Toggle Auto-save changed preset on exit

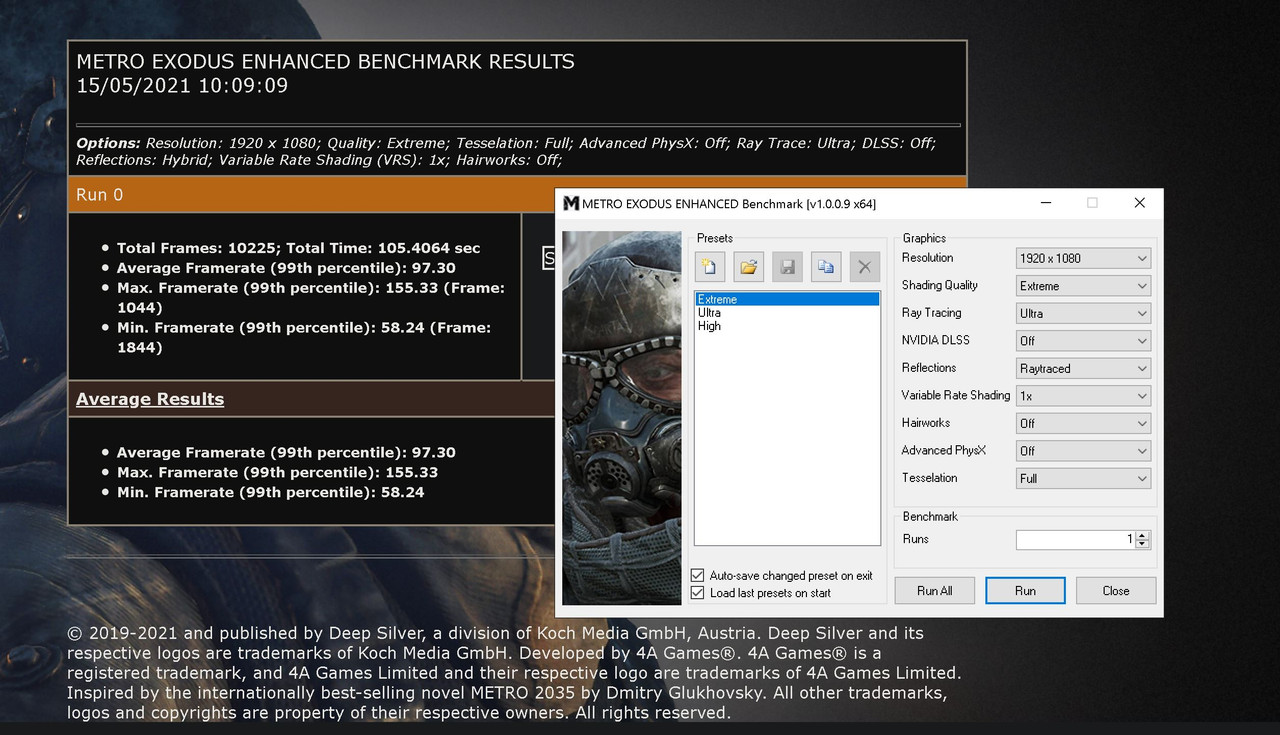(x=698, y=576)
